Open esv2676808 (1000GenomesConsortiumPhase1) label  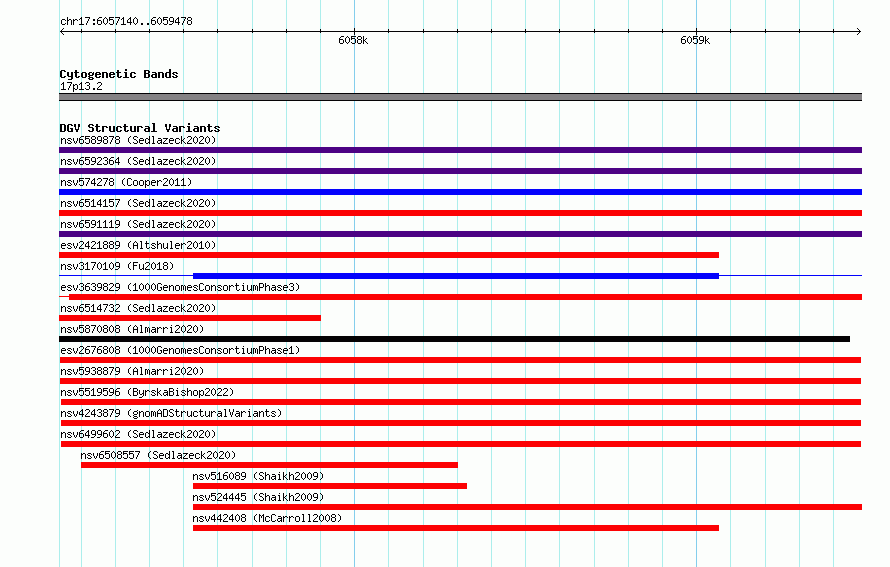[x=180, y=350]
